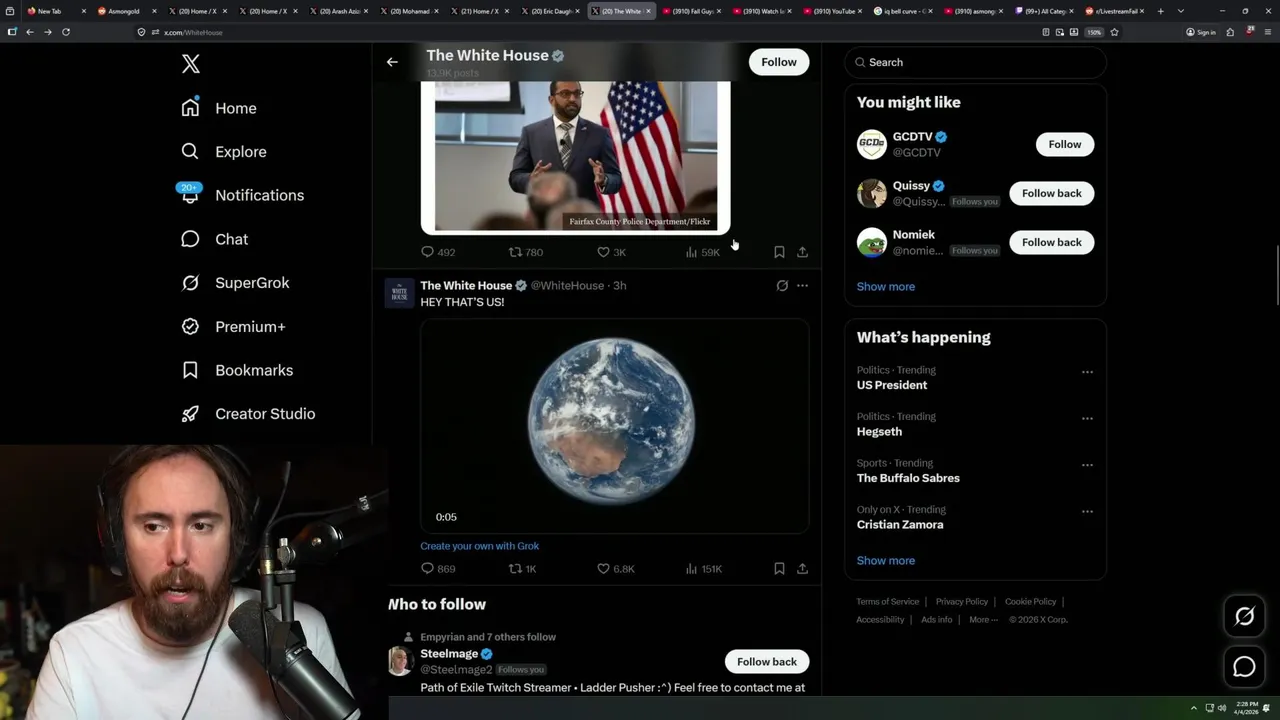Open Ads info footer link
Image resolution: width=1280 pixels, height=720 pixels.
(x=936, y=620)
